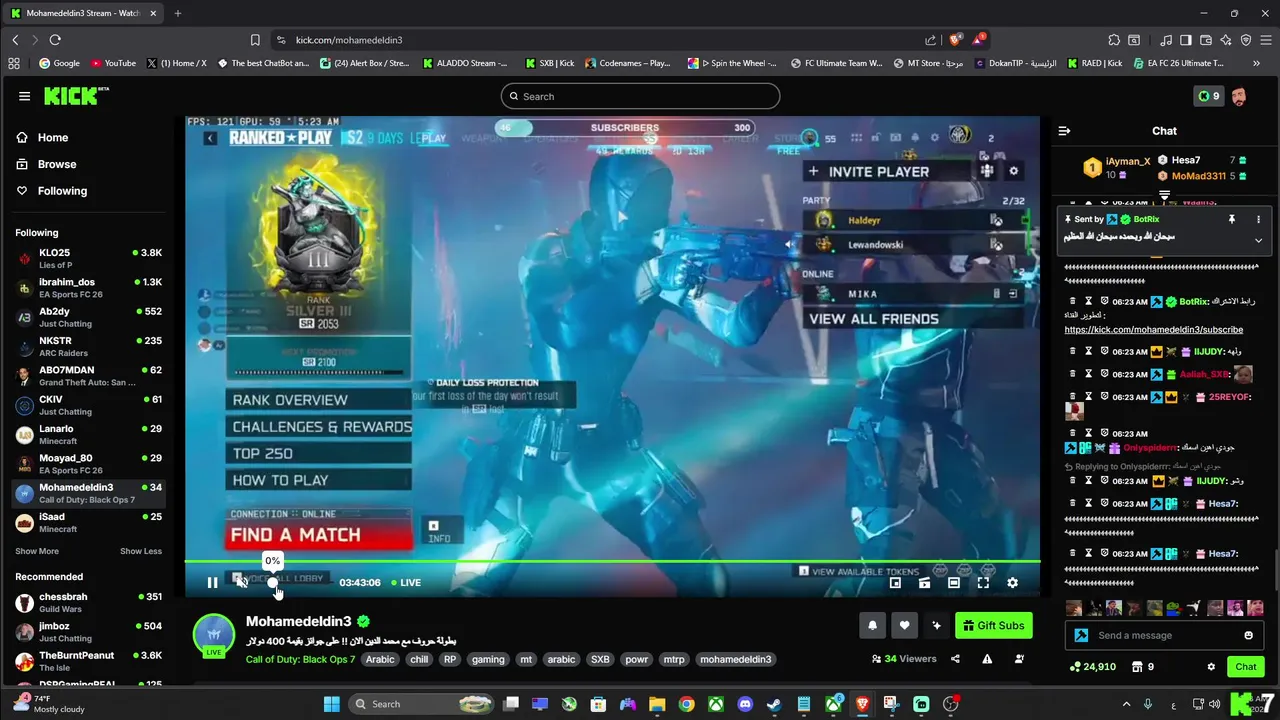
Task: Open ibrahim_dos channel in Following list
Action: (88, 287)
